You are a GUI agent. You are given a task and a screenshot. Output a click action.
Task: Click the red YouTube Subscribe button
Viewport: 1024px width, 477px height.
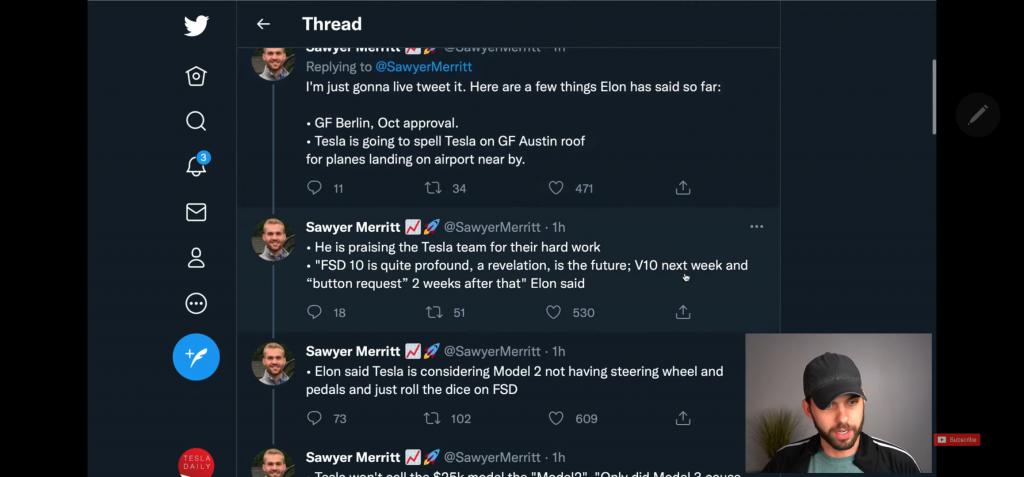[957, 440]
